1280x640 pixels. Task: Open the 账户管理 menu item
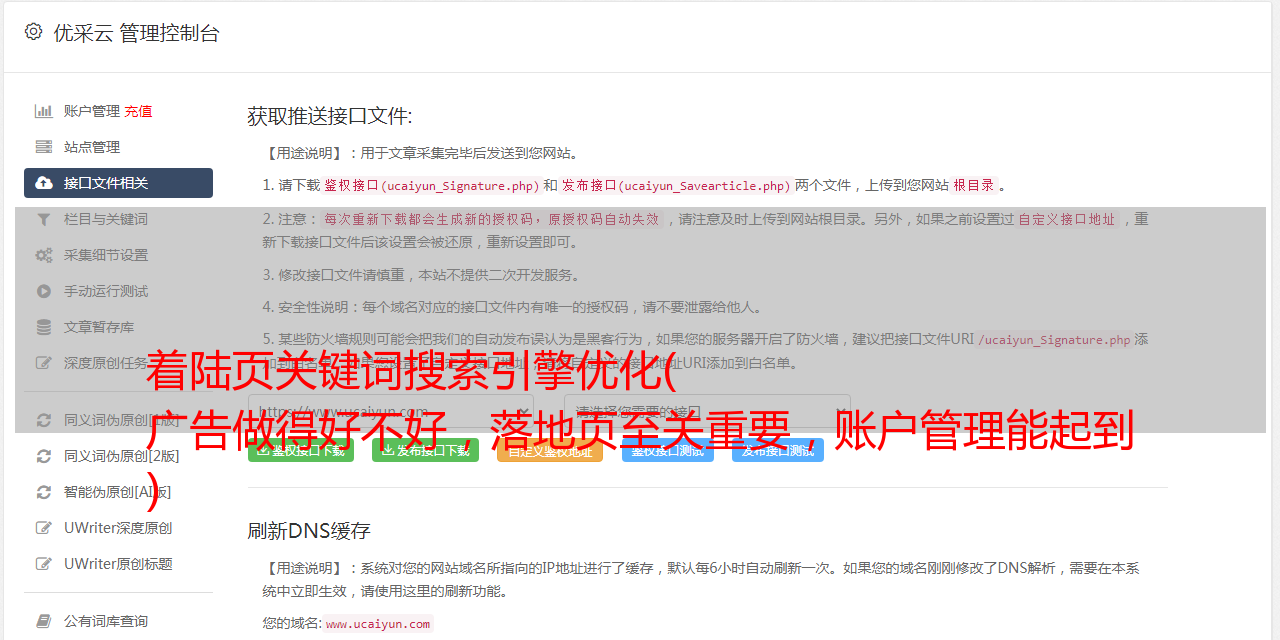tap(92, 111)
